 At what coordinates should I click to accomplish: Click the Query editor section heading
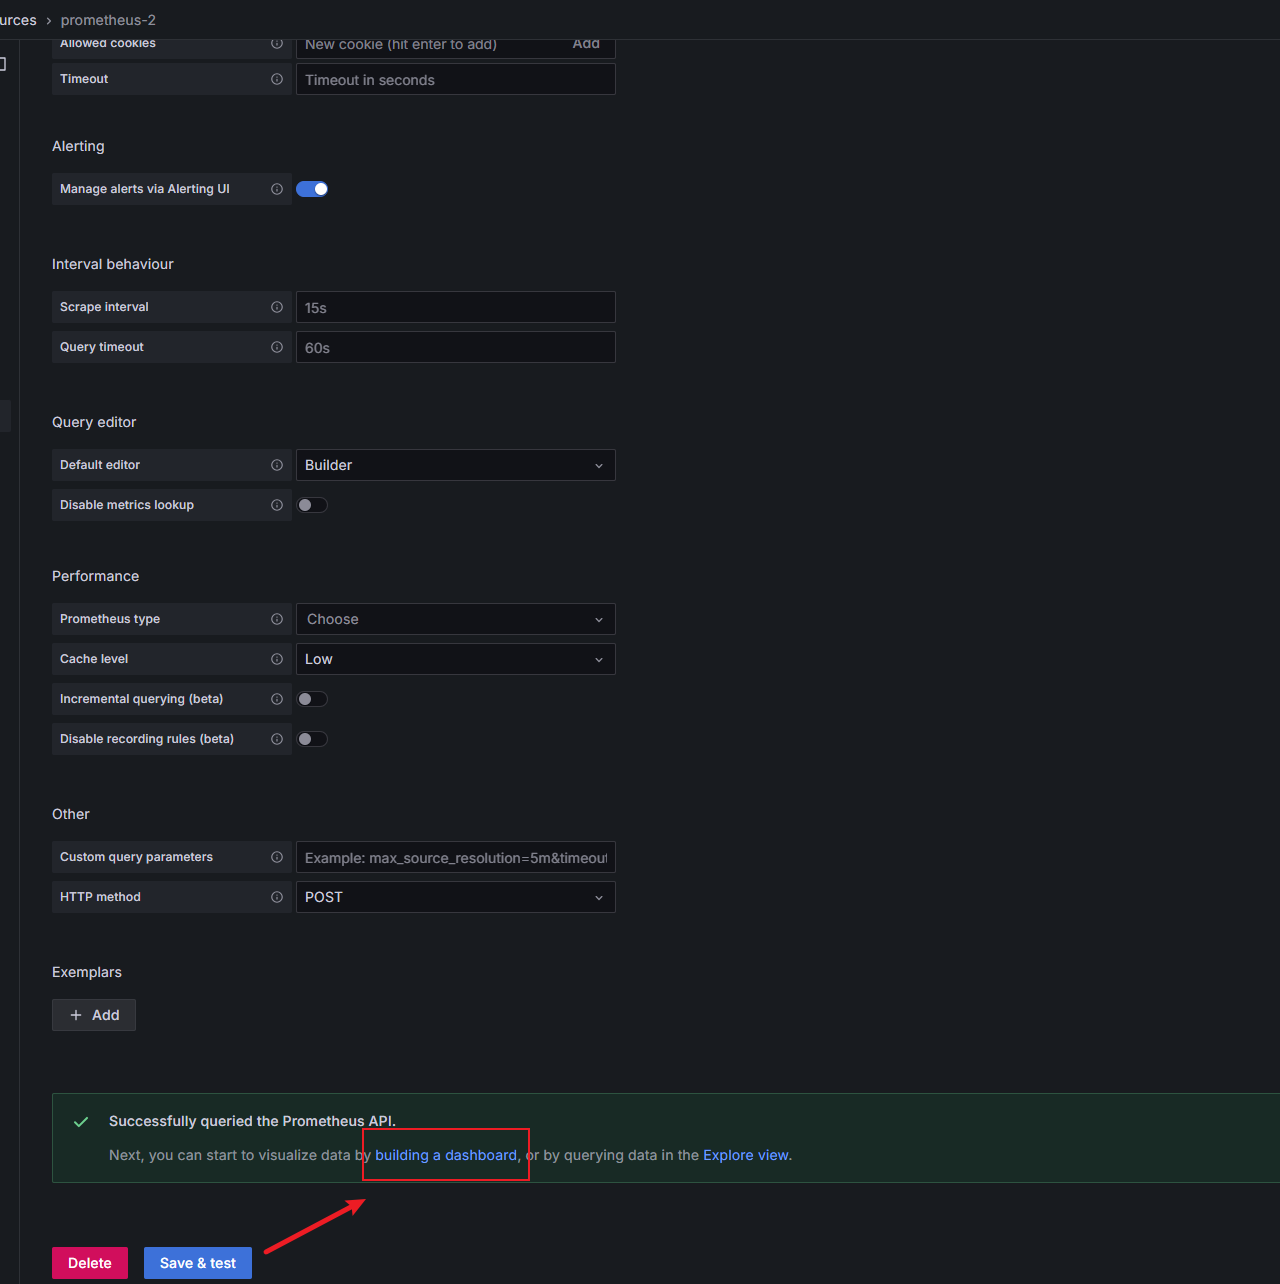tap(94, 422)
